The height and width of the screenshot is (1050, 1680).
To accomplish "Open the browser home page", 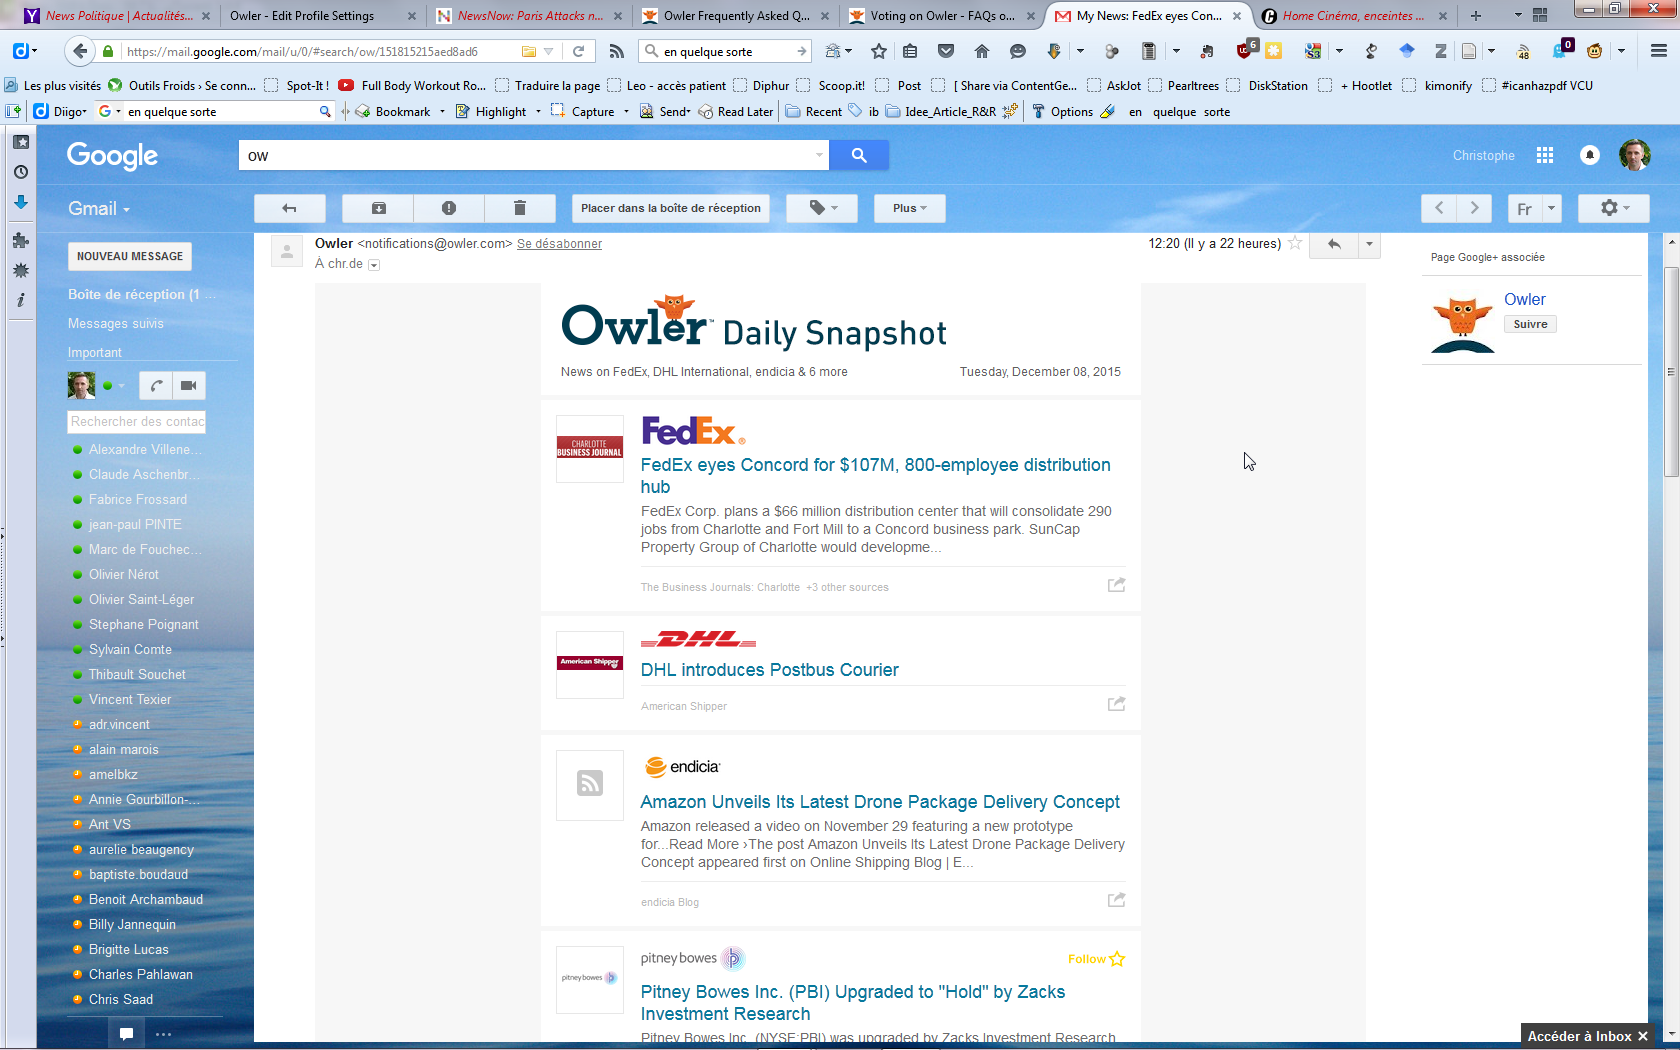I will (x=982, y=51).
